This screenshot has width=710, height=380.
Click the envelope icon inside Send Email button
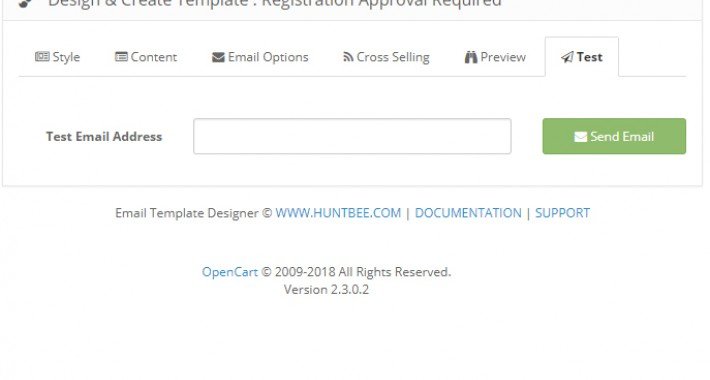point(580,137)
